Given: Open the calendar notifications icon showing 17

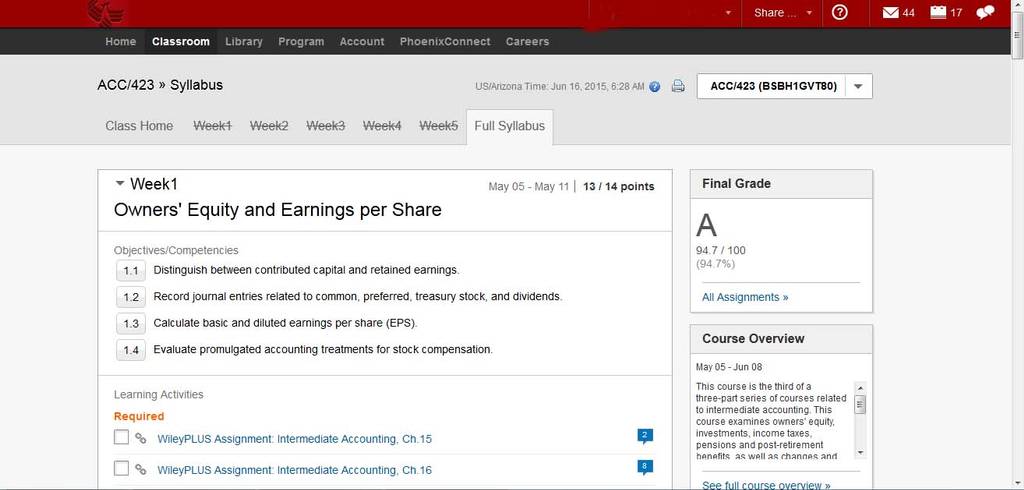Looking at the screenshot, I should [x=938, y=12].
